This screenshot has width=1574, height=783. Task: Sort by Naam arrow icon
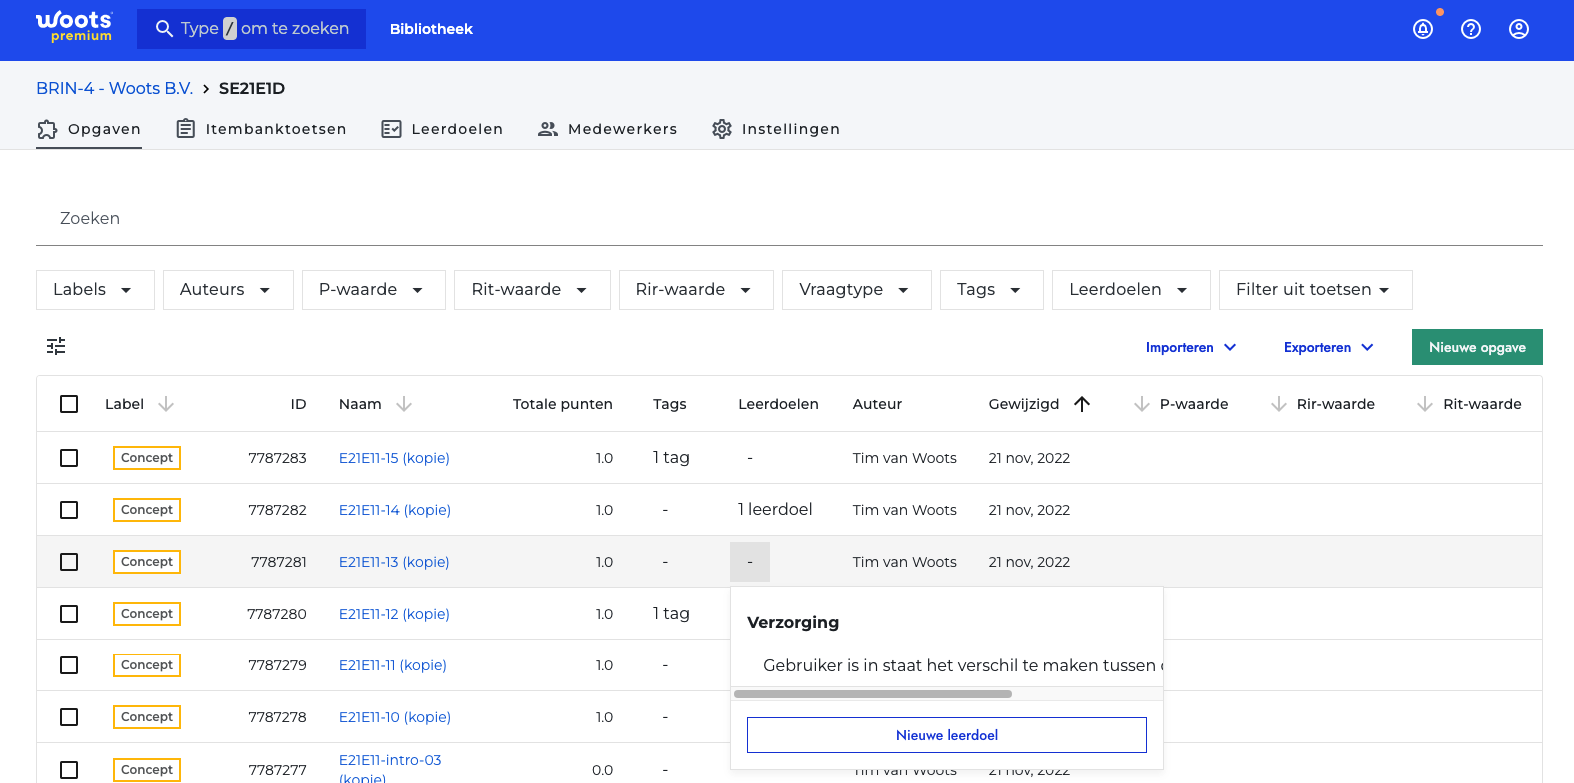click(404, 404)
